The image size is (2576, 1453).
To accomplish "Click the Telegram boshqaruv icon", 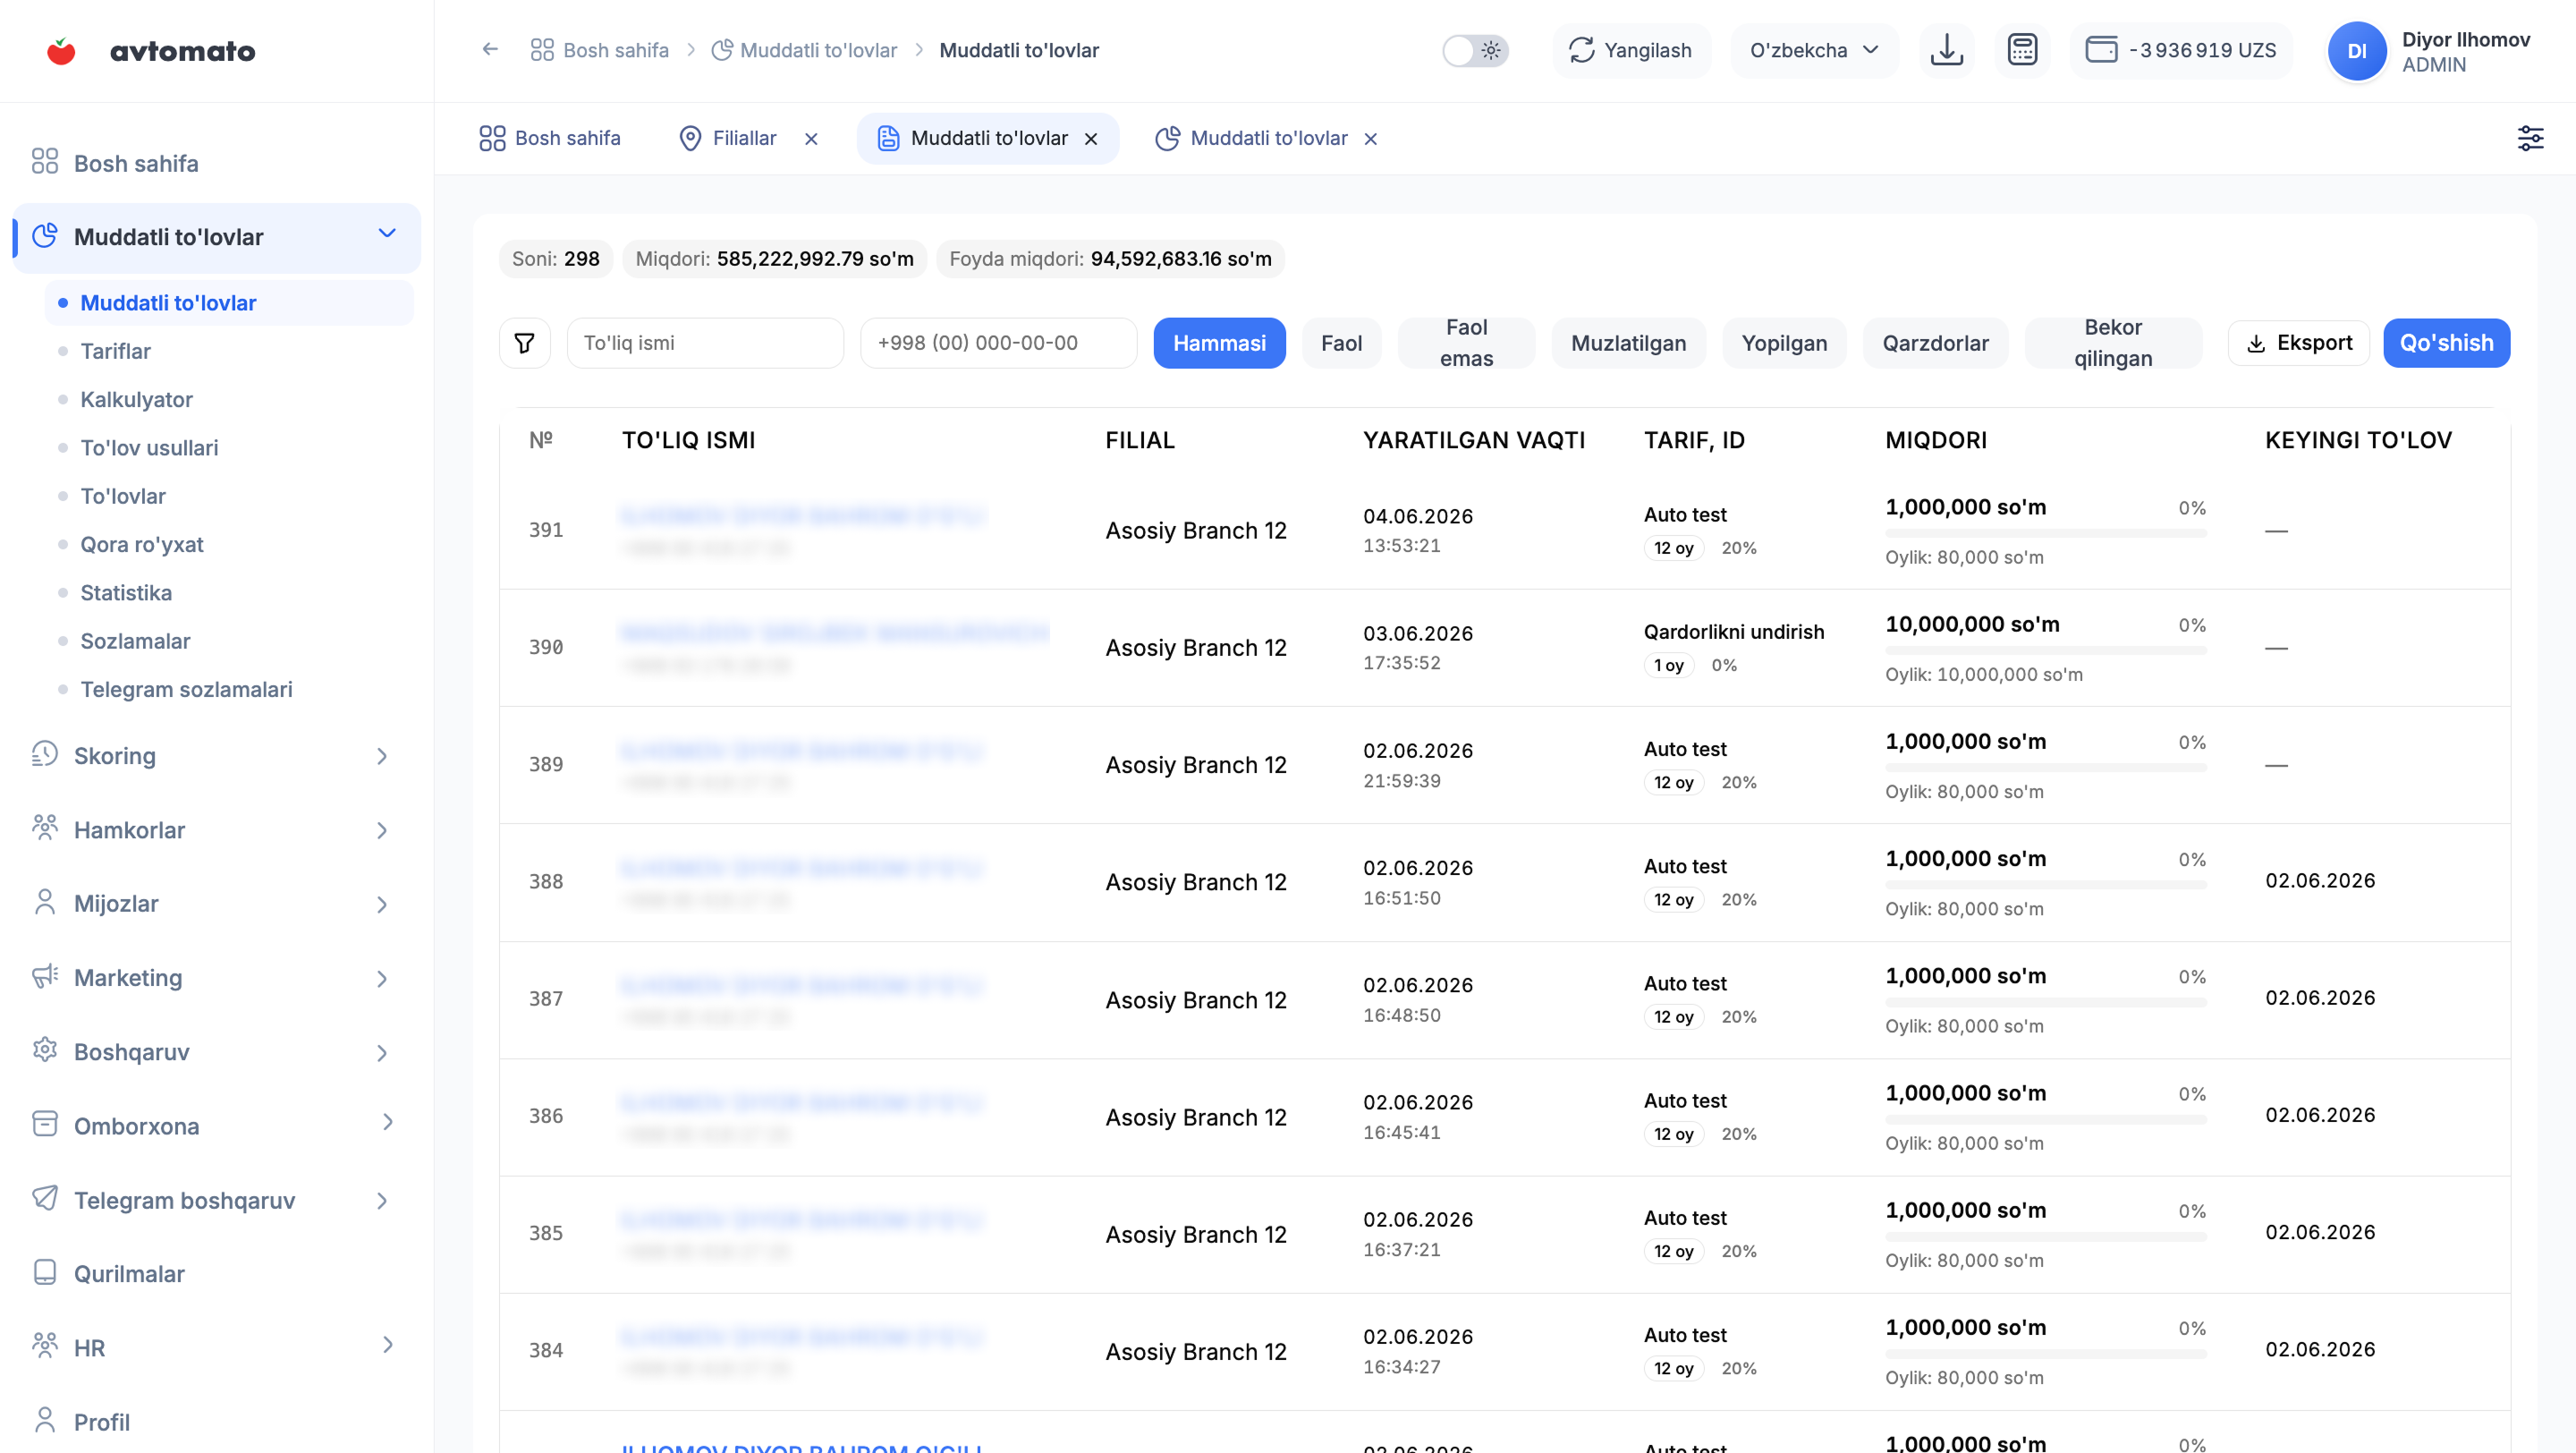I will 45,1198.
